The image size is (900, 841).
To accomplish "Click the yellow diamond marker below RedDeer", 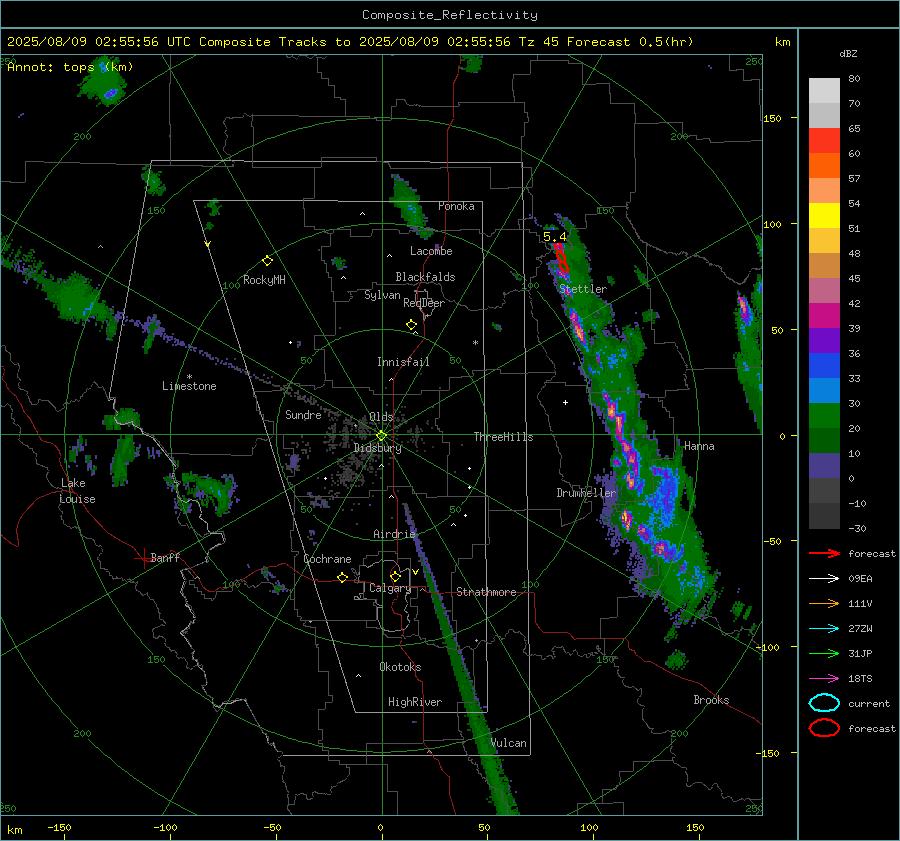I will 411,325.
